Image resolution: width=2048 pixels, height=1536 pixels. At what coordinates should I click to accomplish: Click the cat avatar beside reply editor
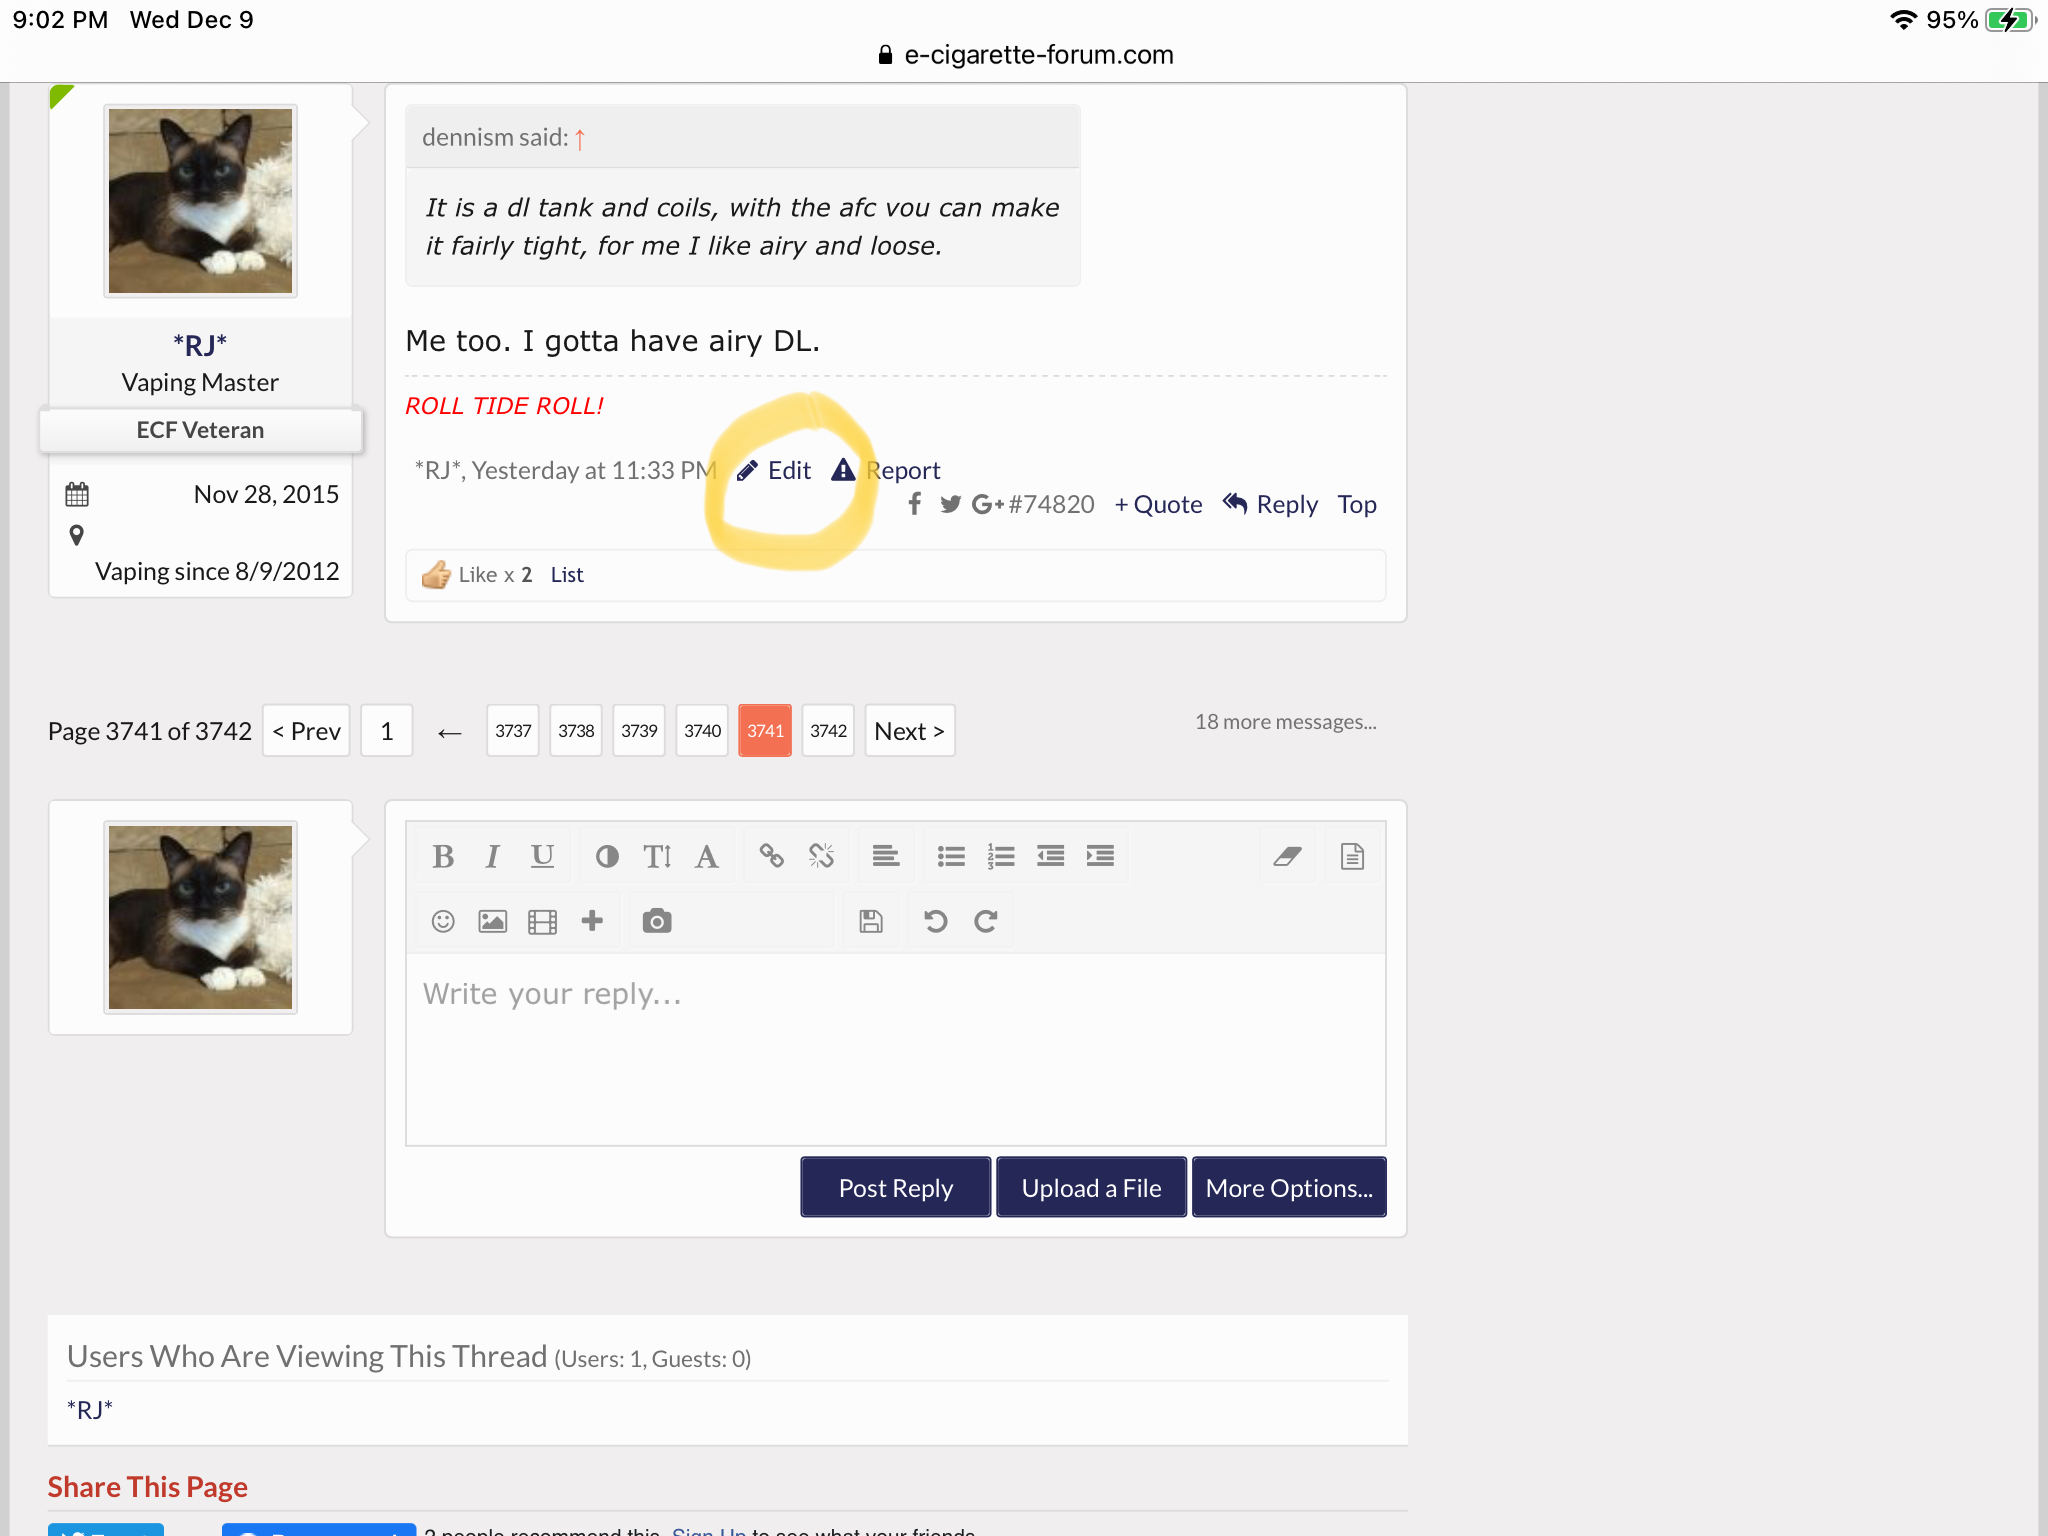(x=200, y=918)
